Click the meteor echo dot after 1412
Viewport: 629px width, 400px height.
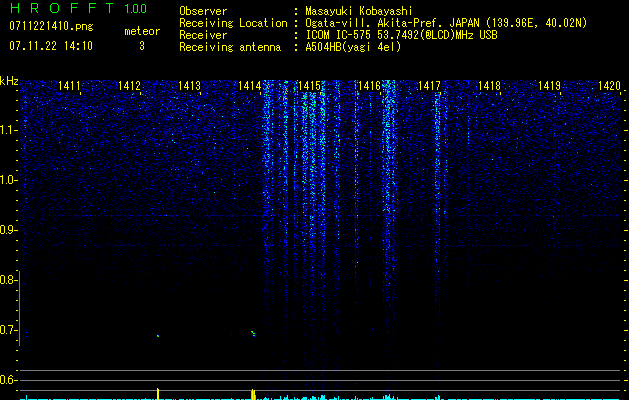point(158,335)
